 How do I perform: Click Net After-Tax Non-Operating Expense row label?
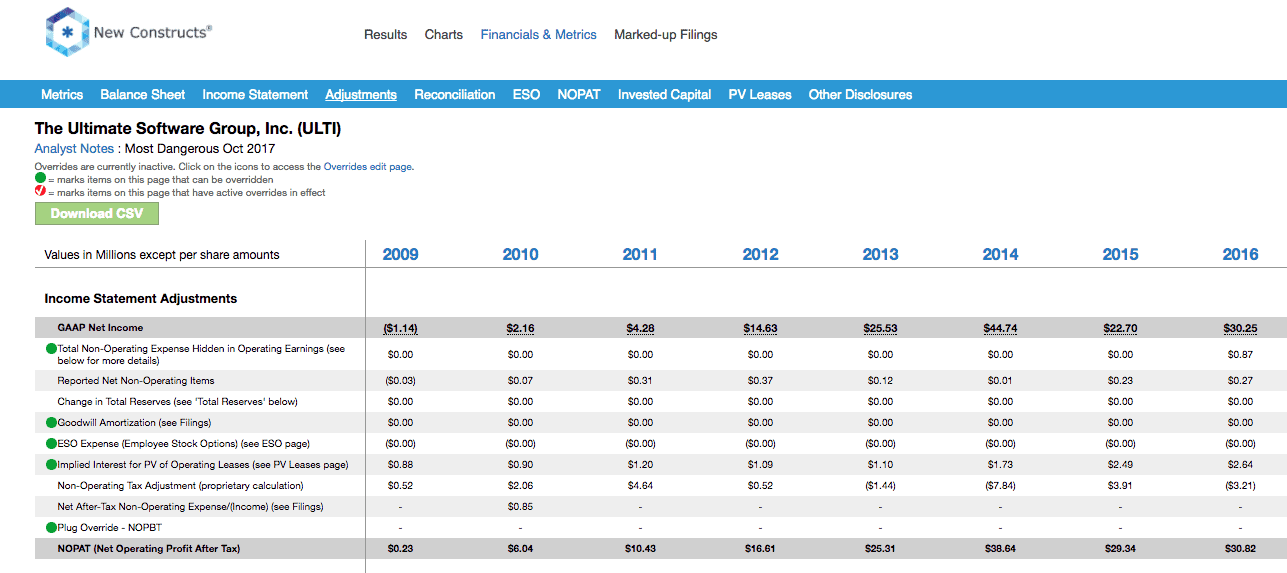coord(191,506)
